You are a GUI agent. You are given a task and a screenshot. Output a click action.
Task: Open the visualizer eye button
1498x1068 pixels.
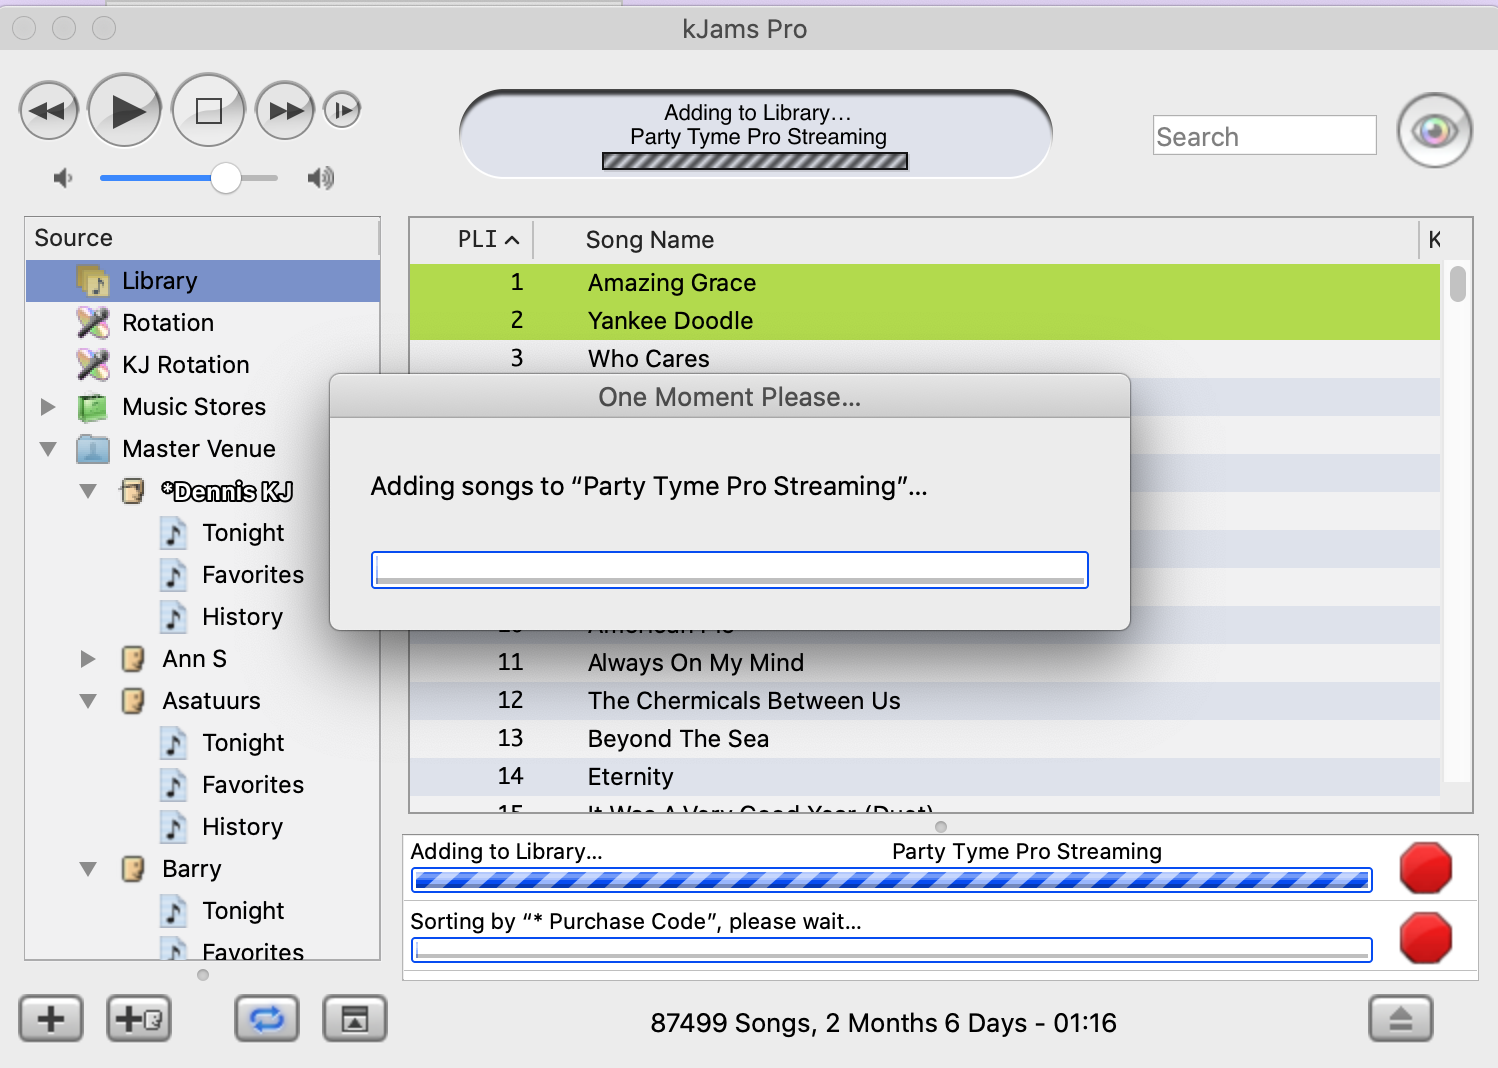1434,131
